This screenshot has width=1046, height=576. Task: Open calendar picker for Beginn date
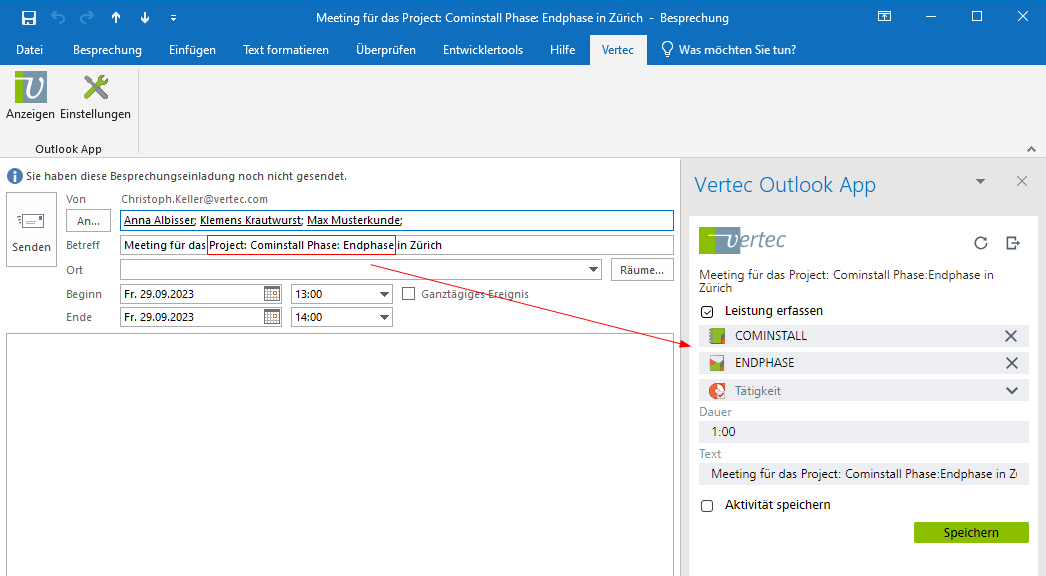pos(272,294)
